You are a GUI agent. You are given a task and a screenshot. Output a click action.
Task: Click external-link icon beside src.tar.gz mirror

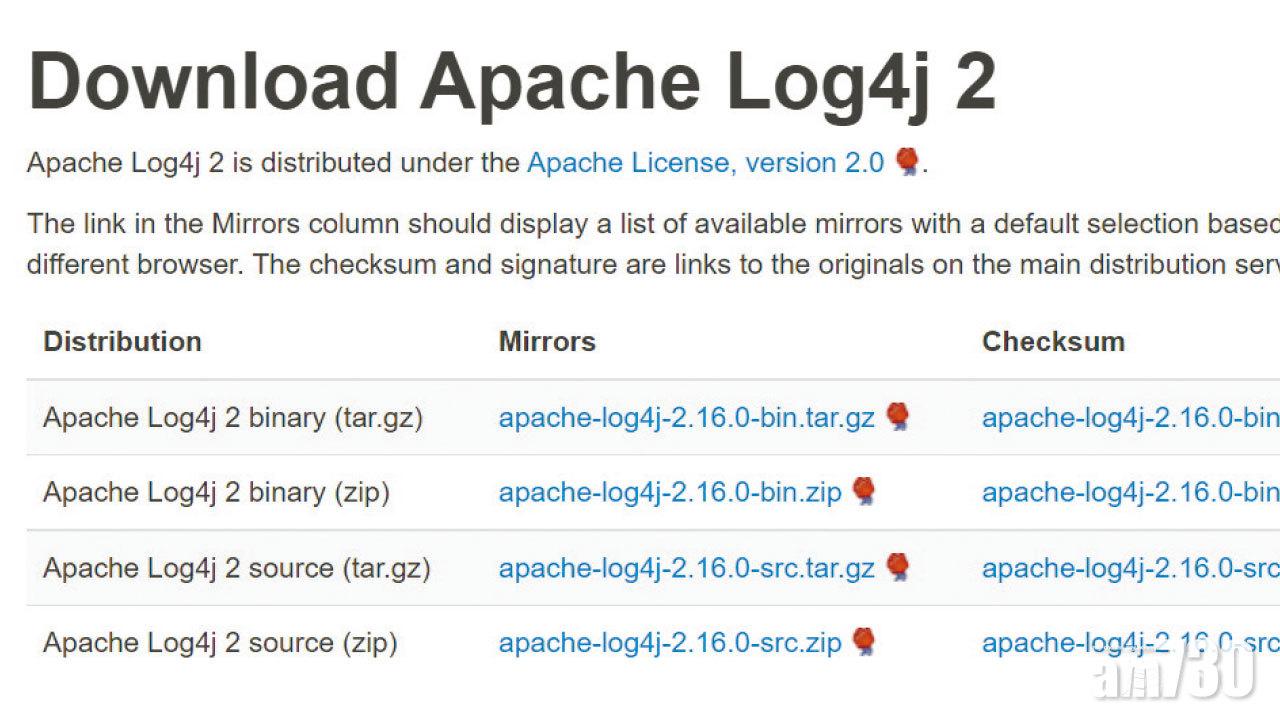(x=898, y=567)
